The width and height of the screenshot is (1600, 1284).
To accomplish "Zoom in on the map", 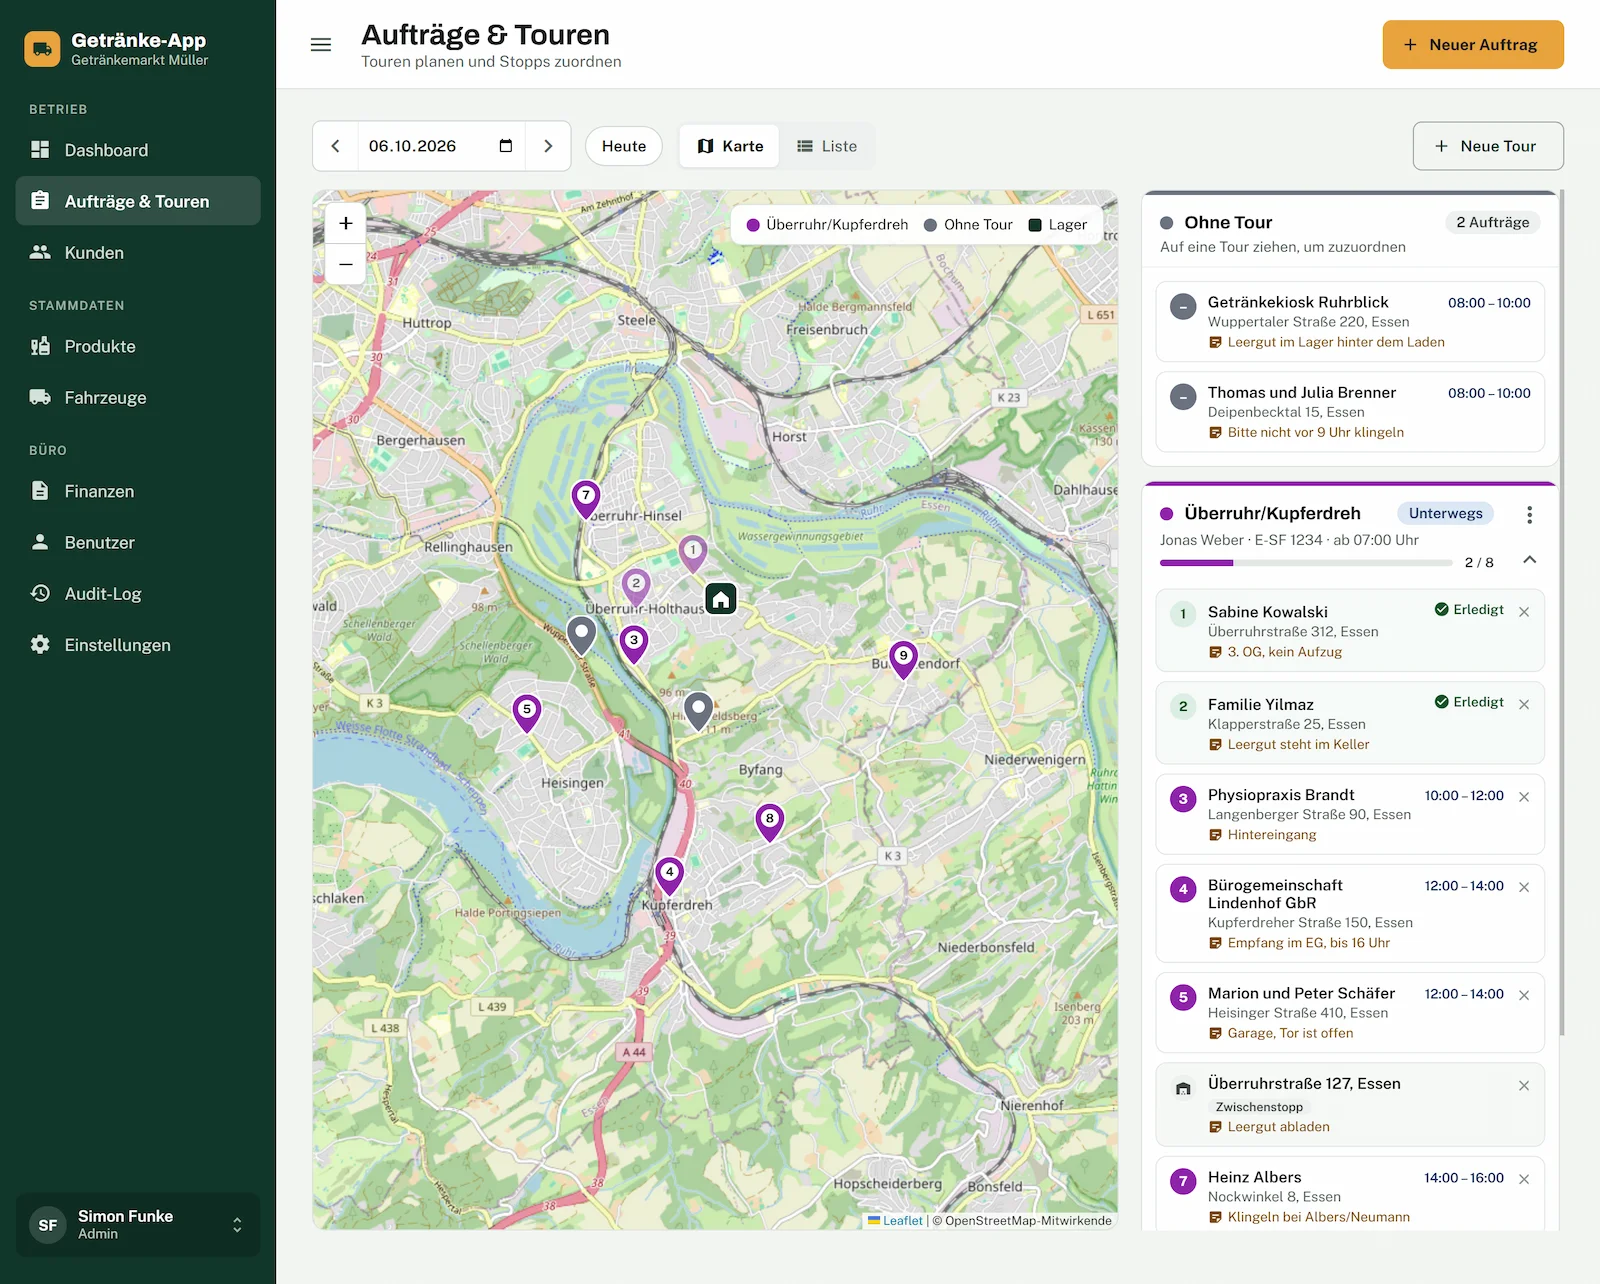I will (346, 223).
